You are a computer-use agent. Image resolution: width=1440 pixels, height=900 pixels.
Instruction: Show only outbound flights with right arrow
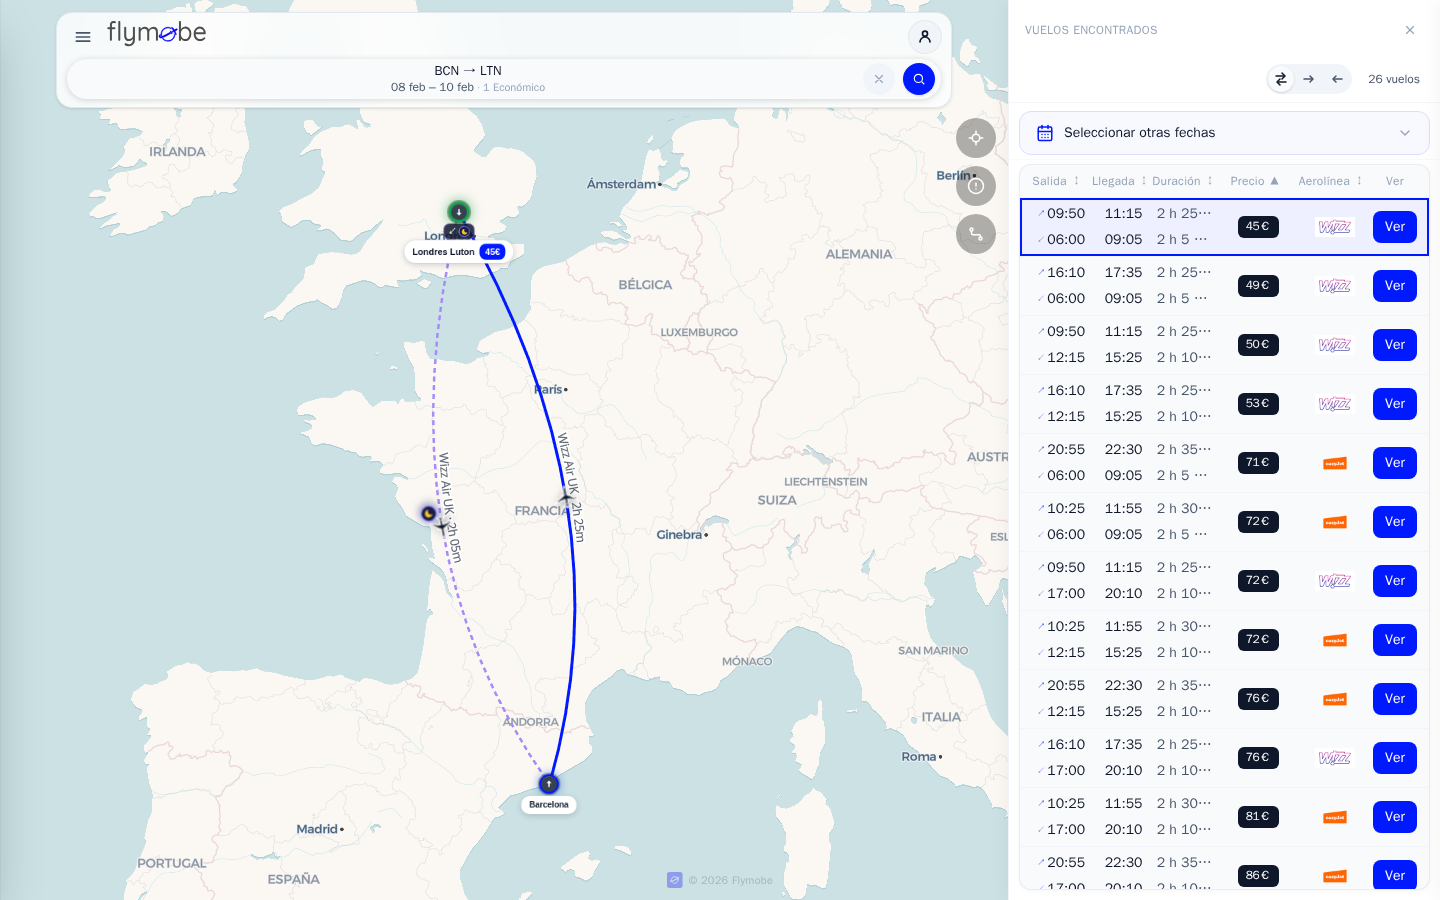click(x=1309, y=79)
